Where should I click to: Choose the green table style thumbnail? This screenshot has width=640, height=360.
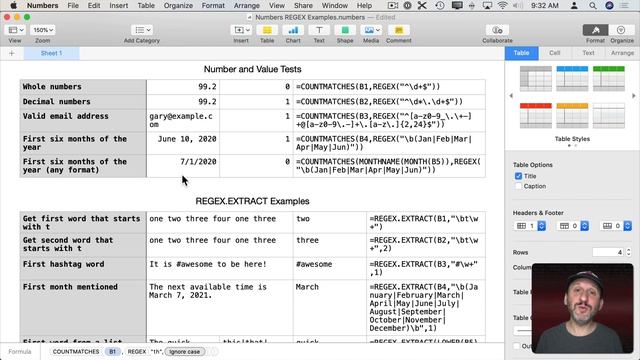[x=609, y=78]
